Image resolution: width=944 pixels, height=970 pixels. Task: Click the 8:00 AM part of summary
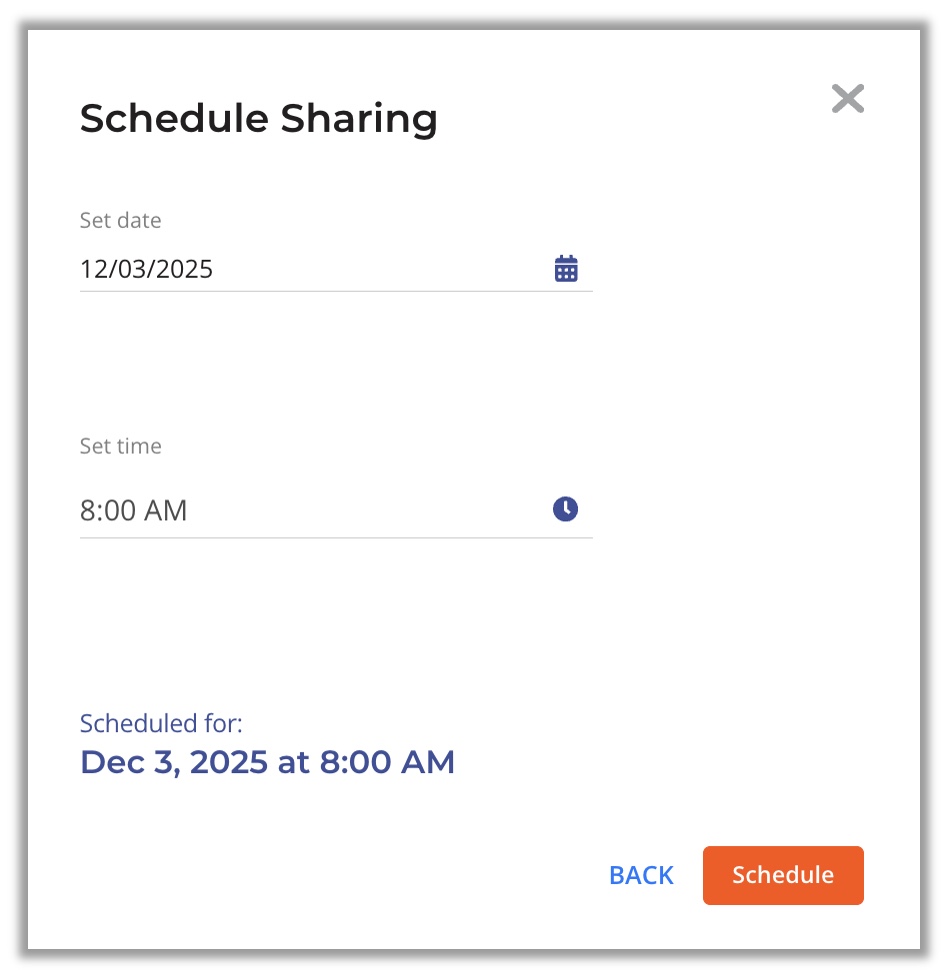(387, 762)
